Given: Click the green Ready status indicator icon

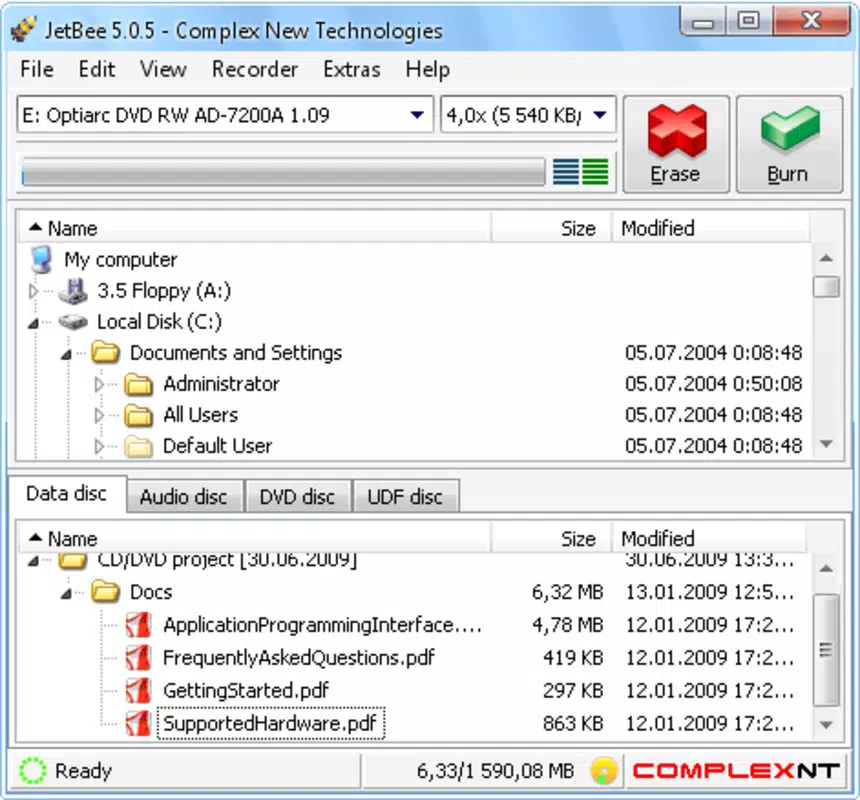Looking at the screenshot, I should (33, 770).
